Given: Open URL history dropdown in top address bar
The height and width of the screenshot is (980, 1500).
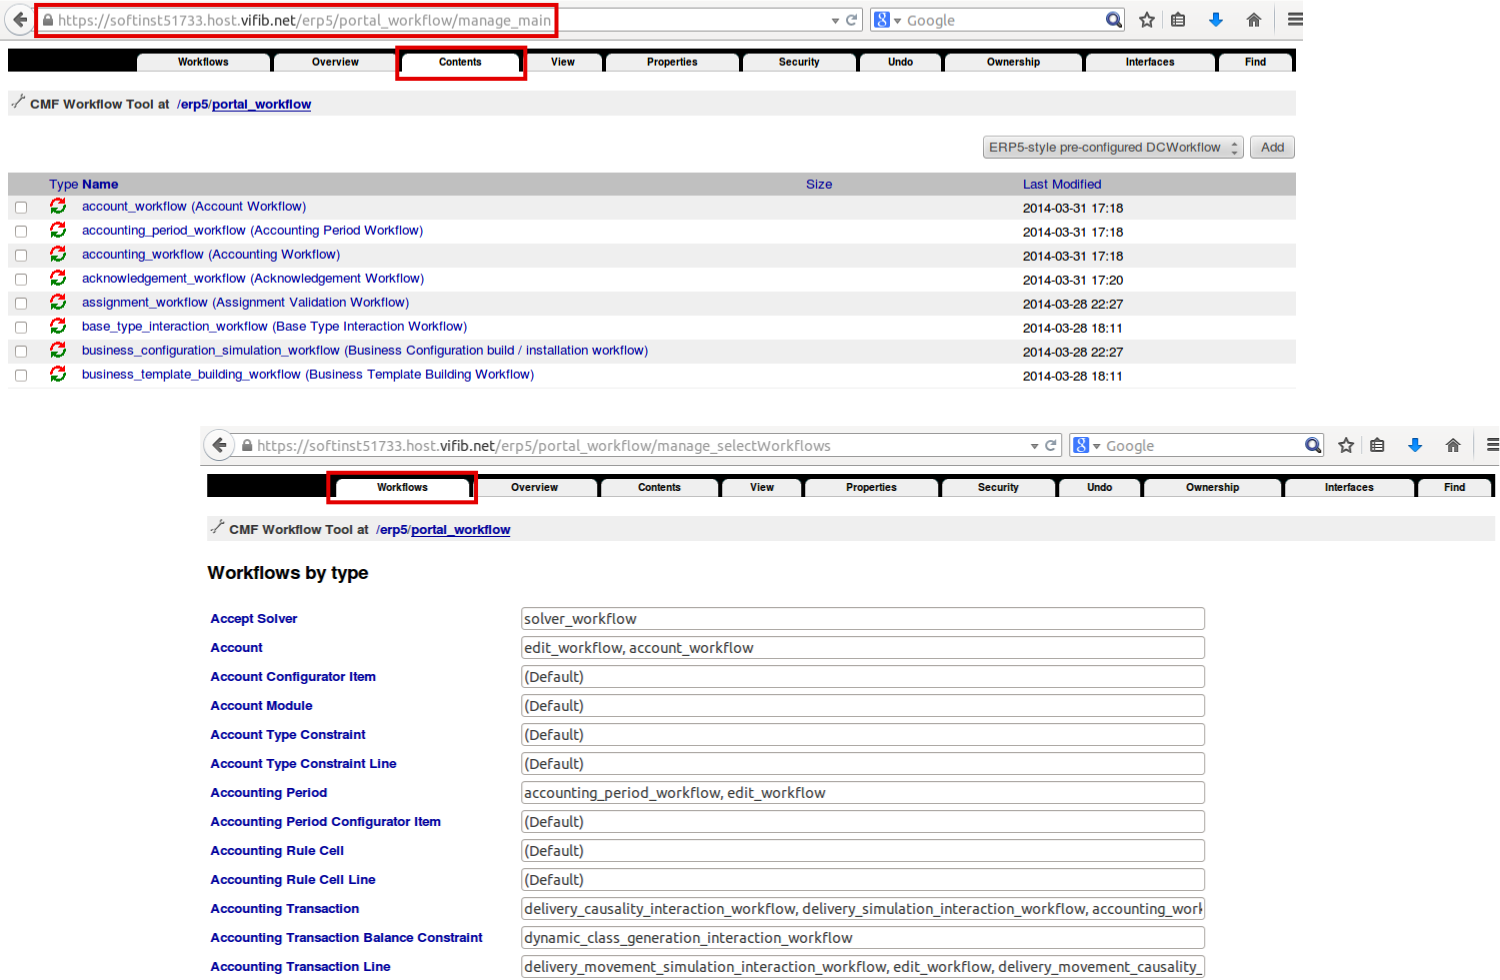Looking at the screenshot, I should coord(835,20).
